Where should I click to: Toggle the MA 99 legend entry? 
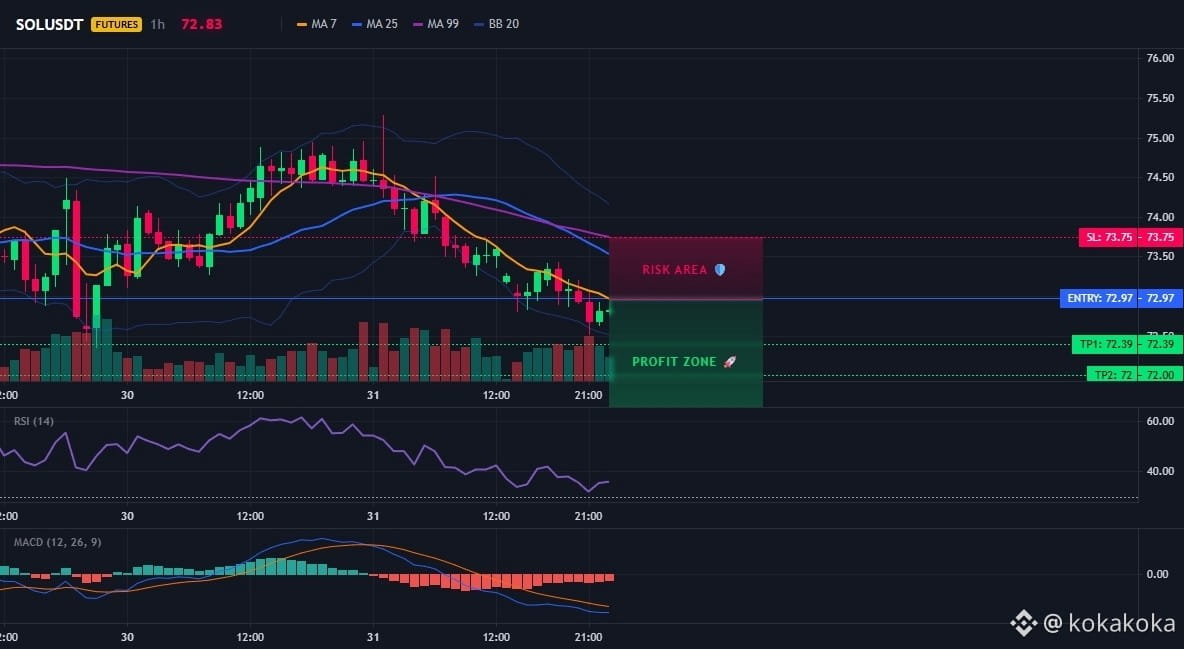click(436, 24)
